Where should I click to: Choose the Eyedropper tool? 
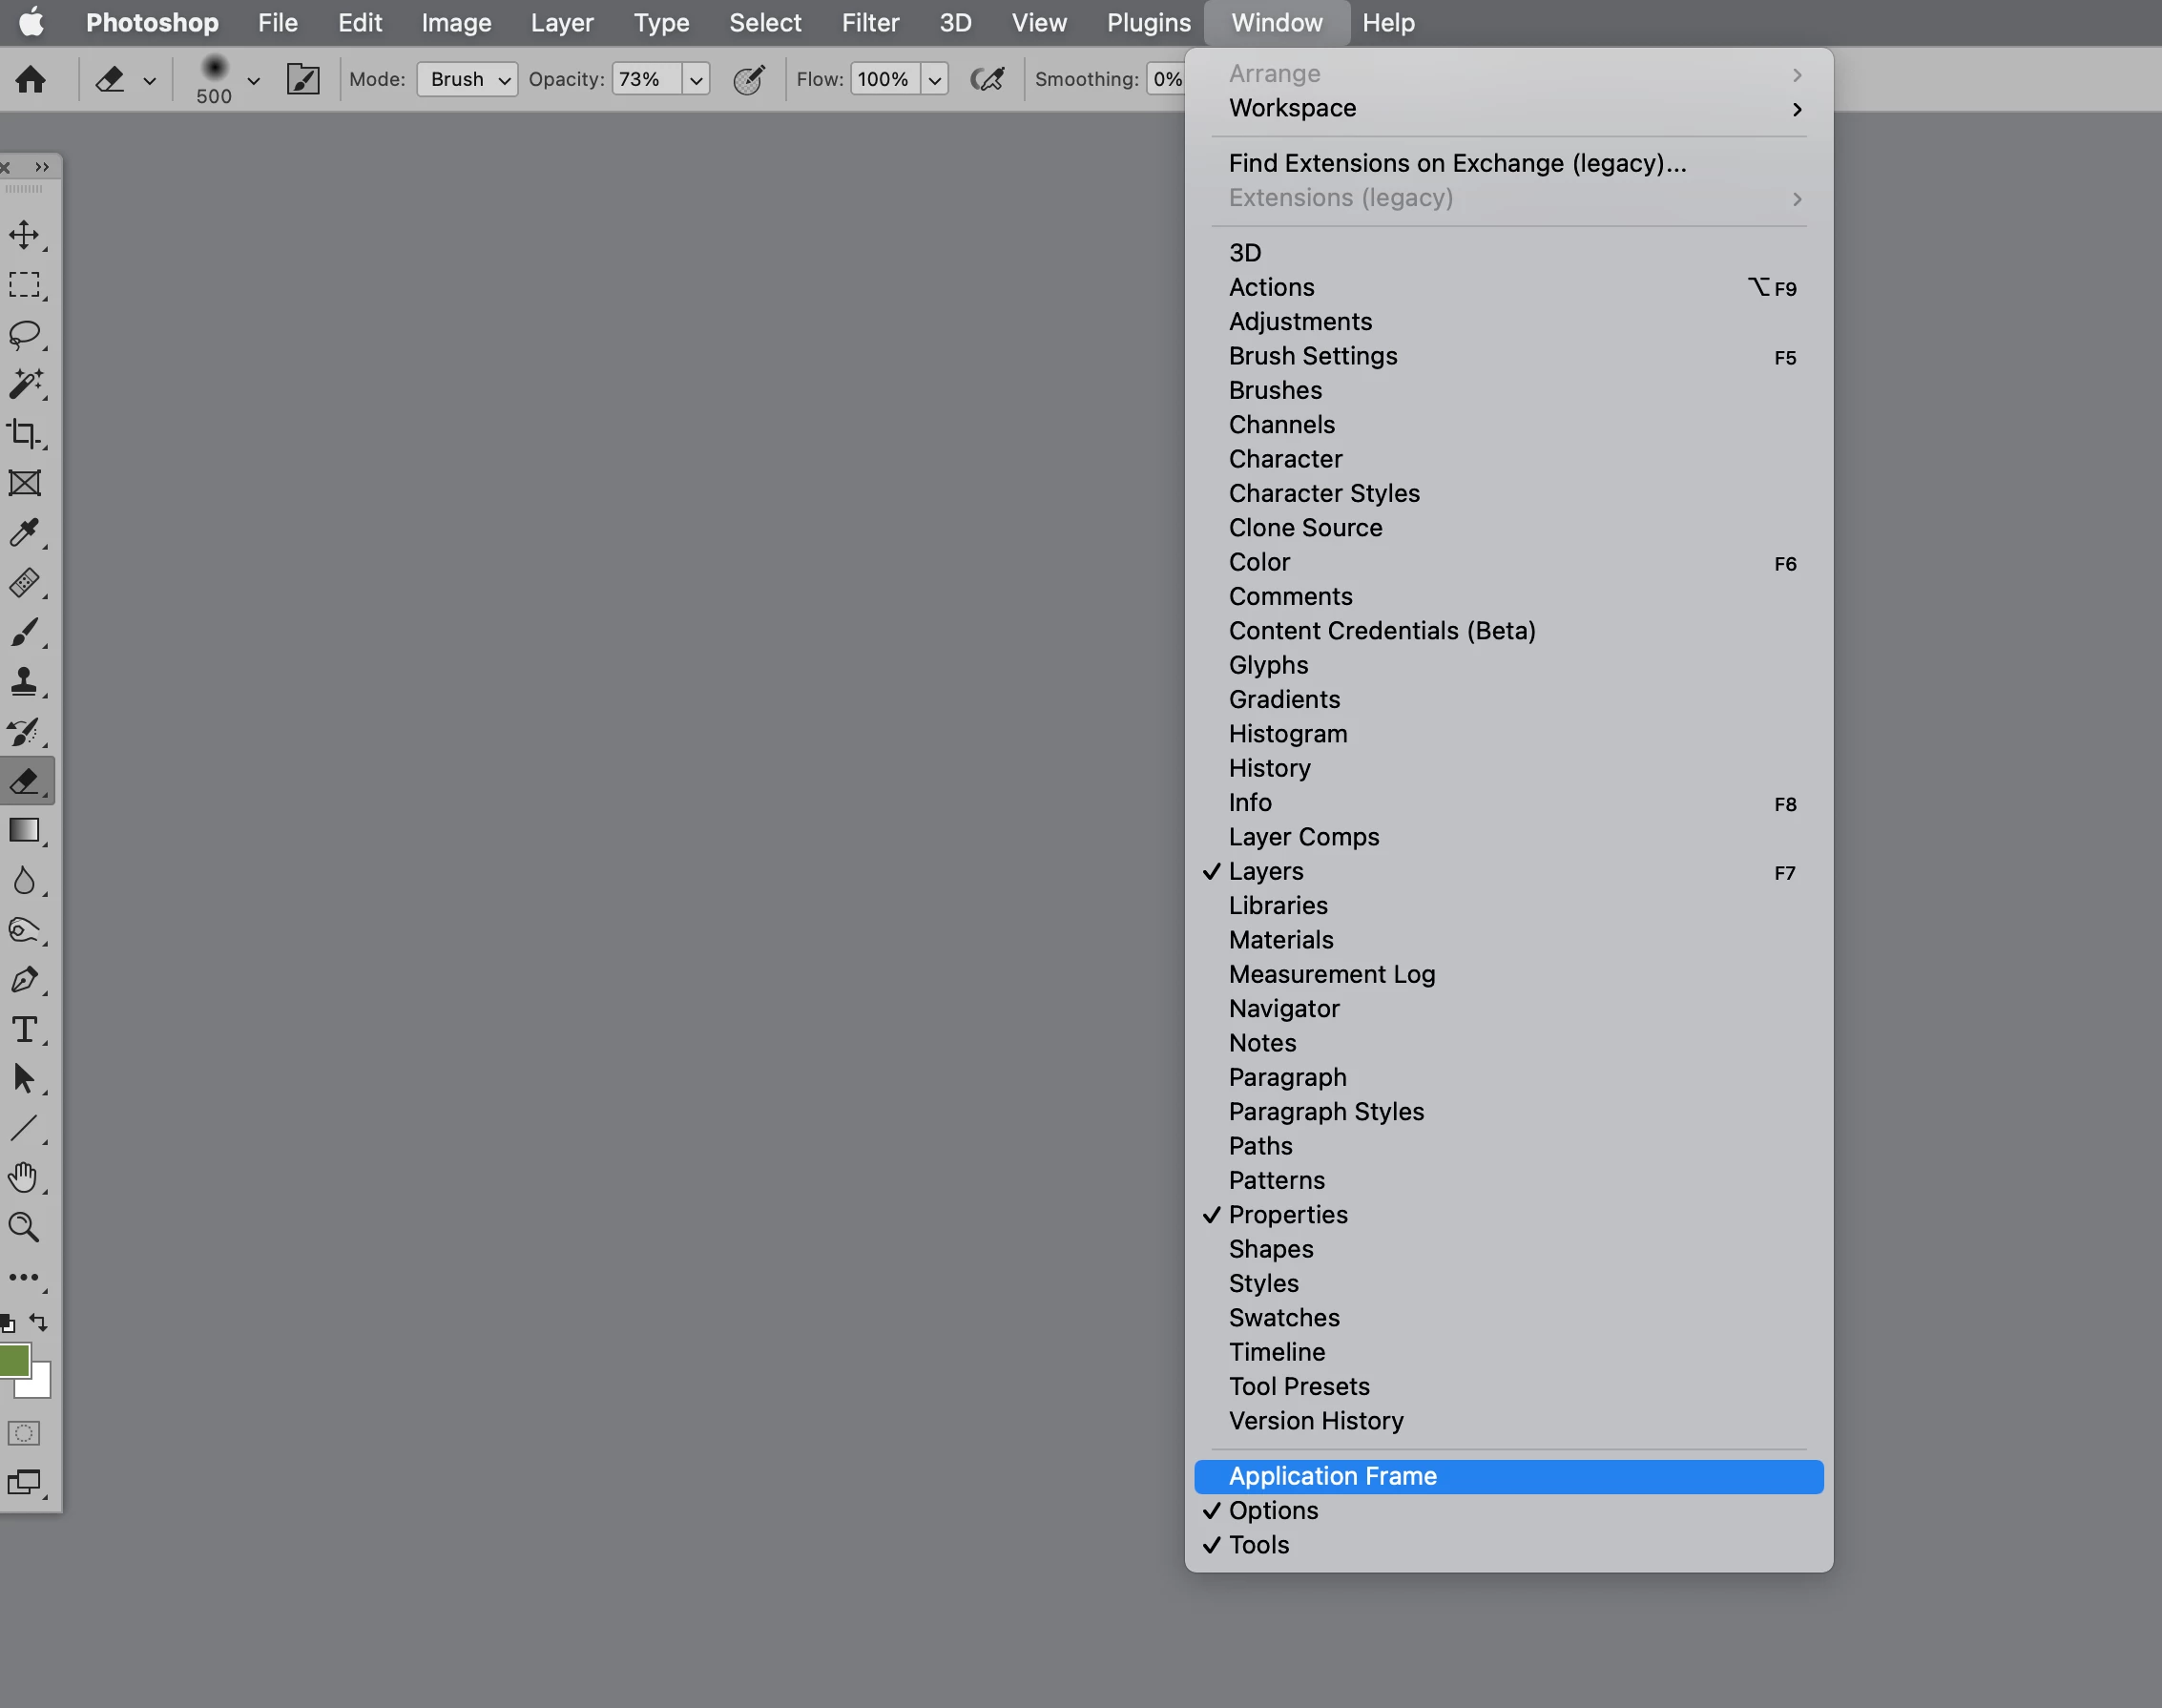point(24,533)
